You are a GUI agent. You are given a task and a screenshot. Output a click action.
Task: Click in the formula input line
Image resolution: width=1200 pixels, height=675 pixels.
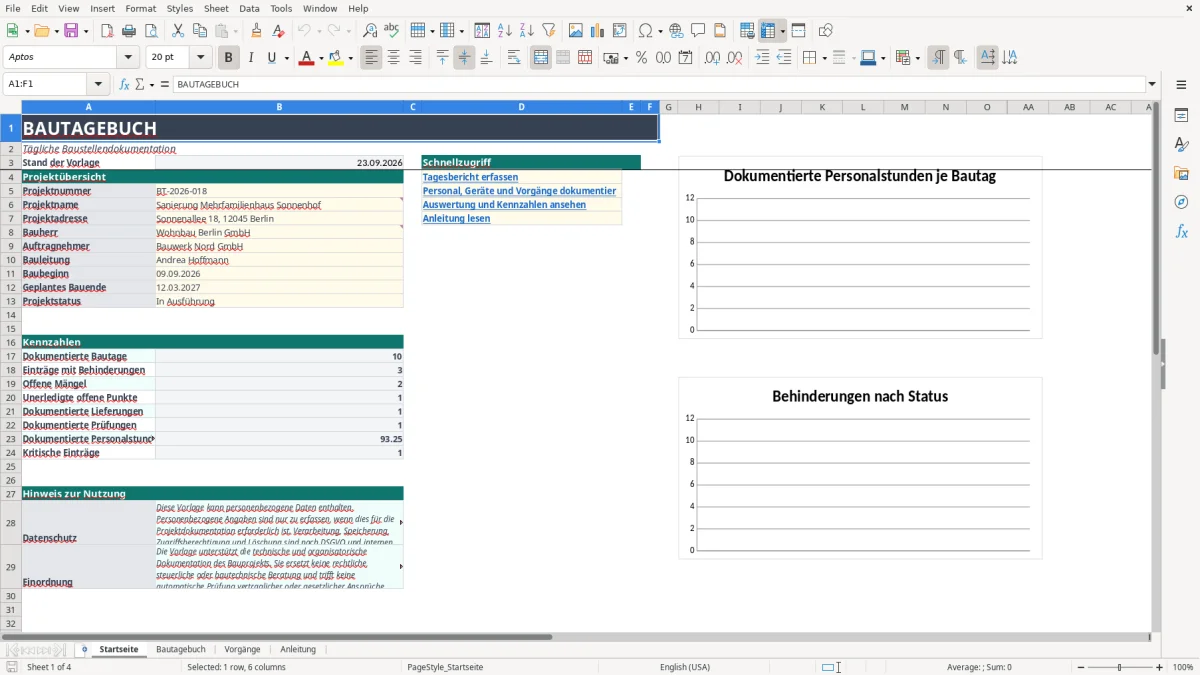[x=658, y=84]
